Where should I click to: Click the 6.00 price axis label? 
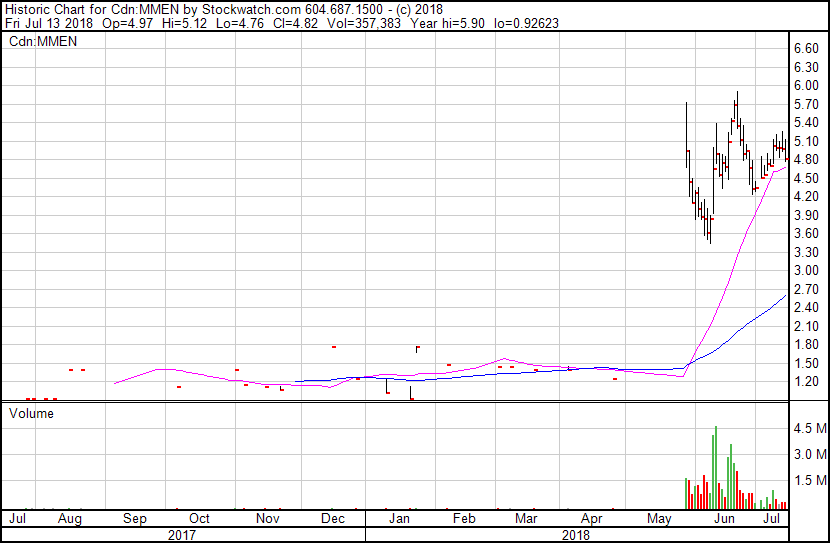pos(806,86)
